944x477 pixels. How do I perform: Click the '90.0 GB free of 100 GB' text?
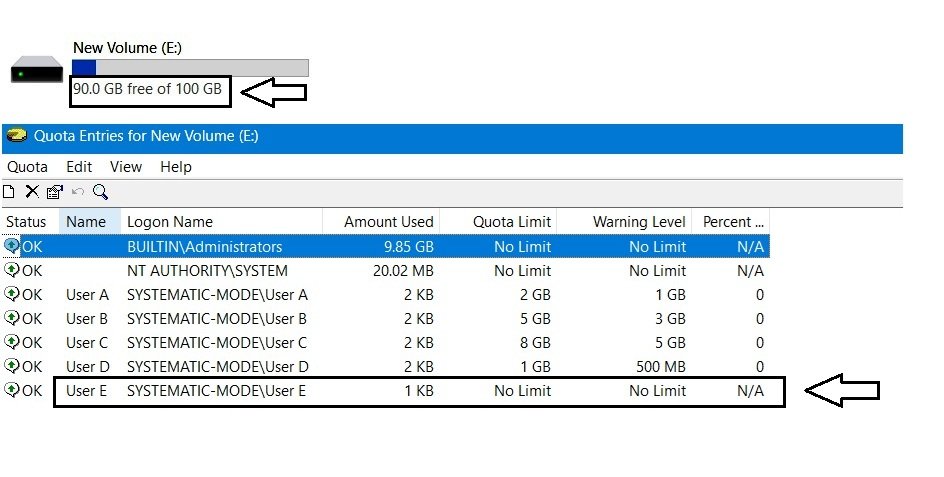(x=148, y=89)
